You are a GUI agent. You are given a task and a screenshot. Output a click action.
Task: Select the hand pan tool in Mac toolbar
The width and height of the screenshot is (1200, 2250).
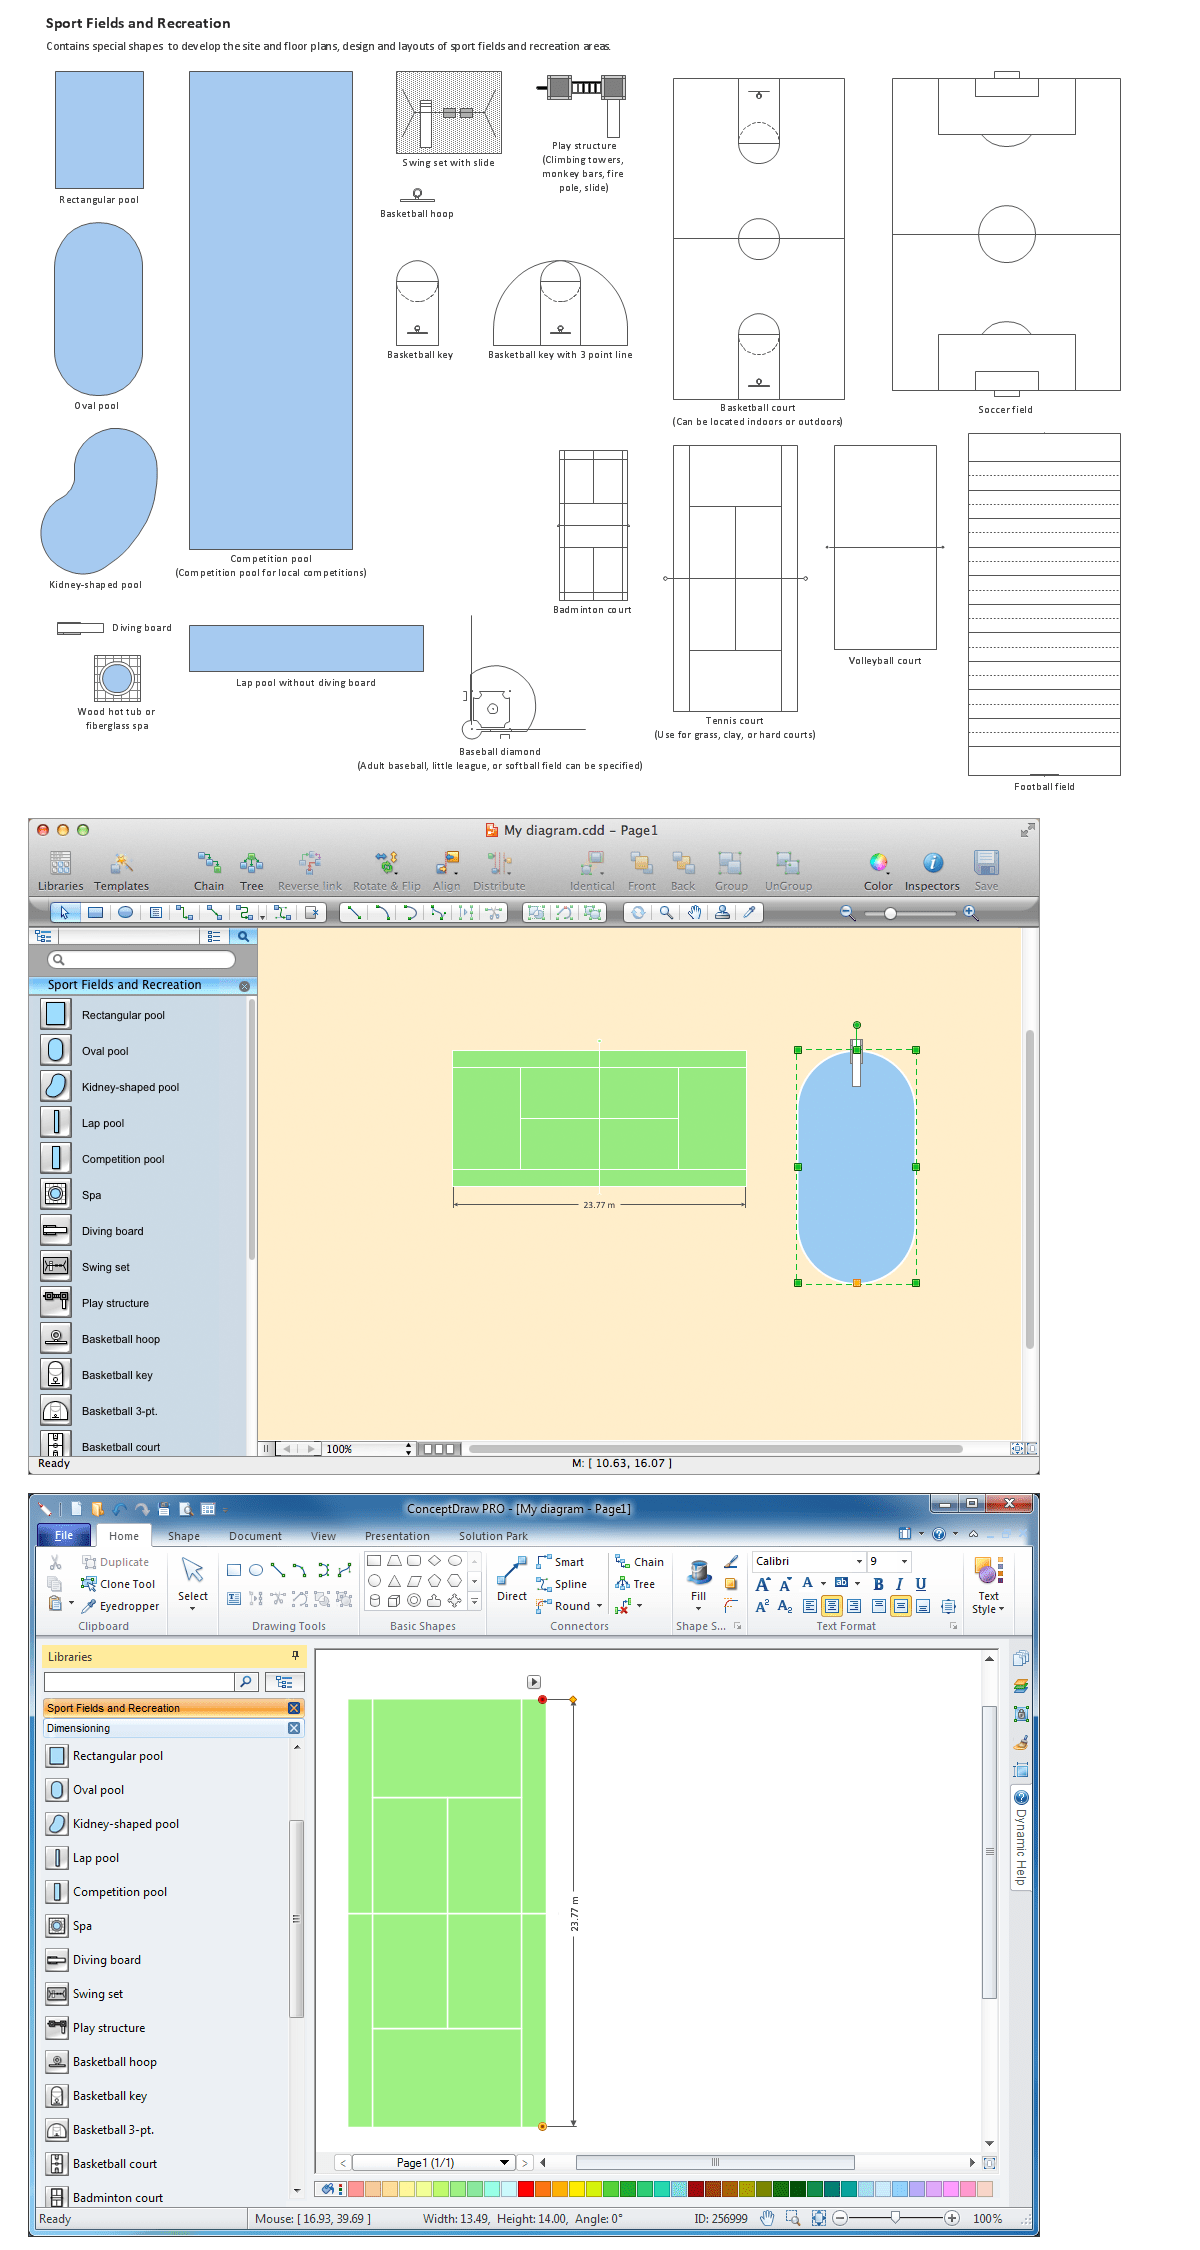(694, 912)
